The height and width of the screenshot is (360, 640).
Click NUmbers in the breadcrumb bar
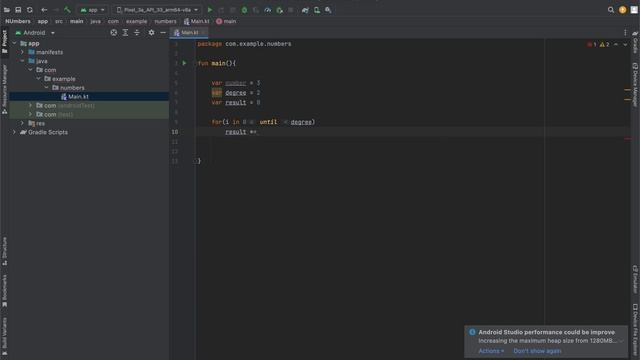pos(18,21)
